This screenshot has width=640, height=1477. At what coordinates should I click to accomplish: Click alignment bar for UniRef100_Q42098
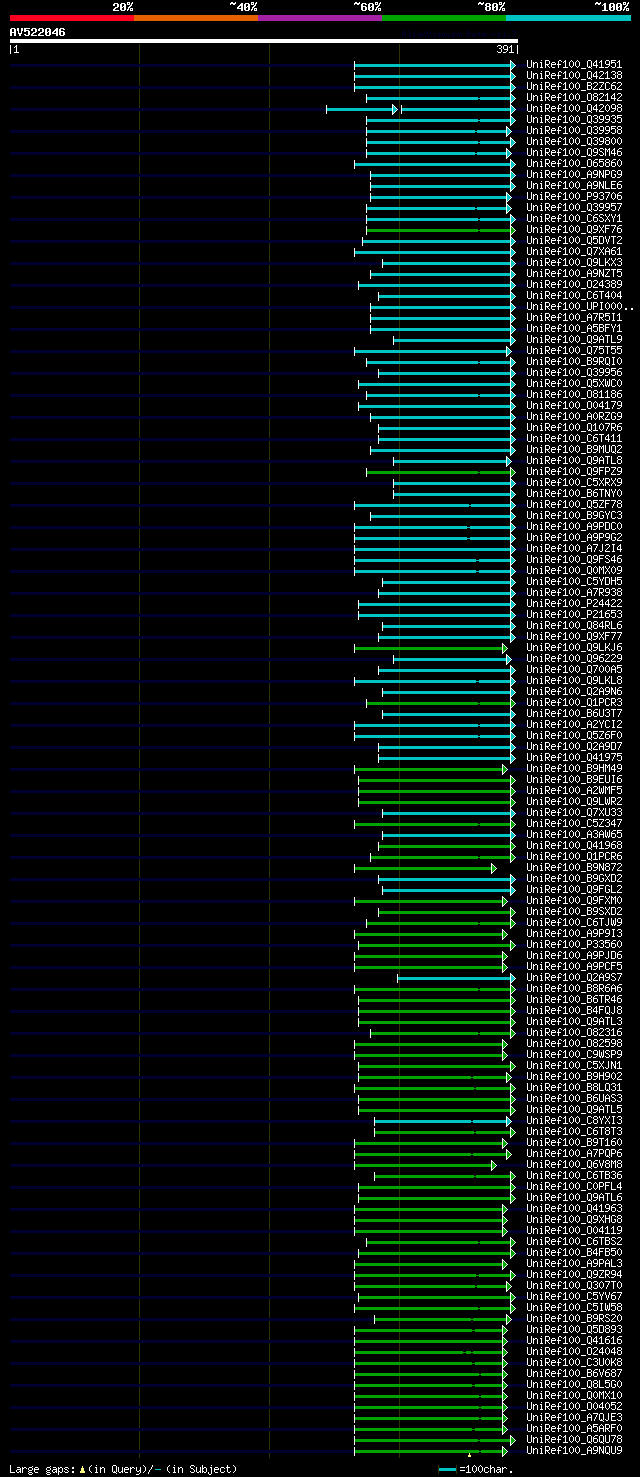pos(420,108)
